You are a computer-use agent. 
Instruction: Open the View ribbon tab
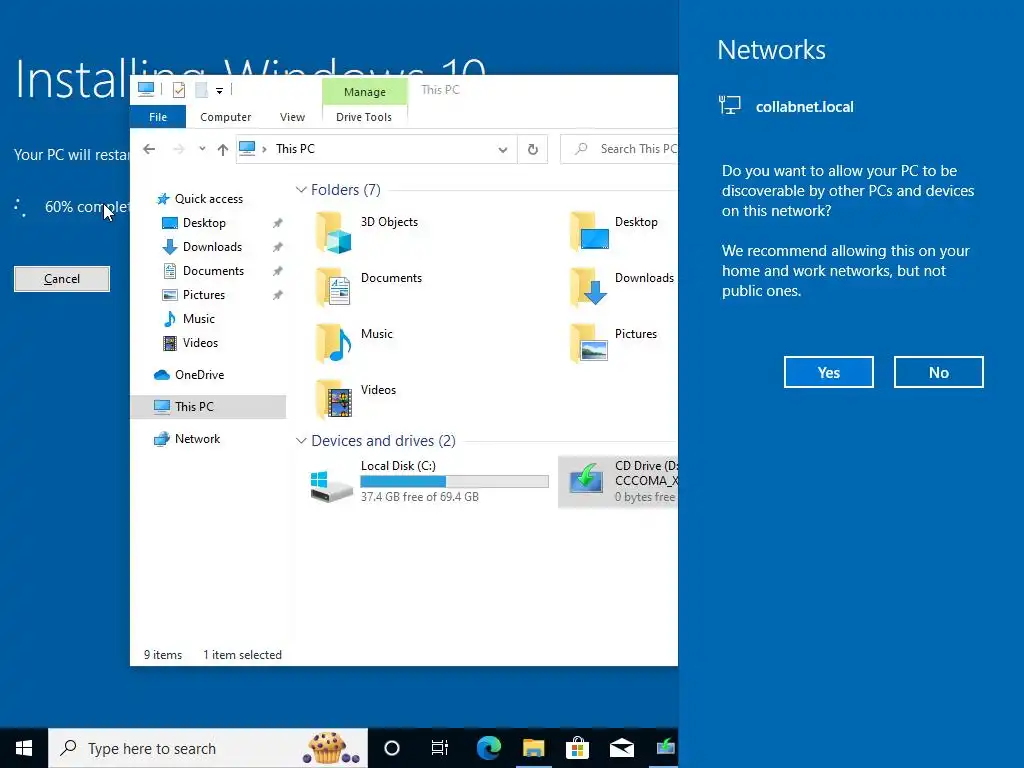click(293, 117)
